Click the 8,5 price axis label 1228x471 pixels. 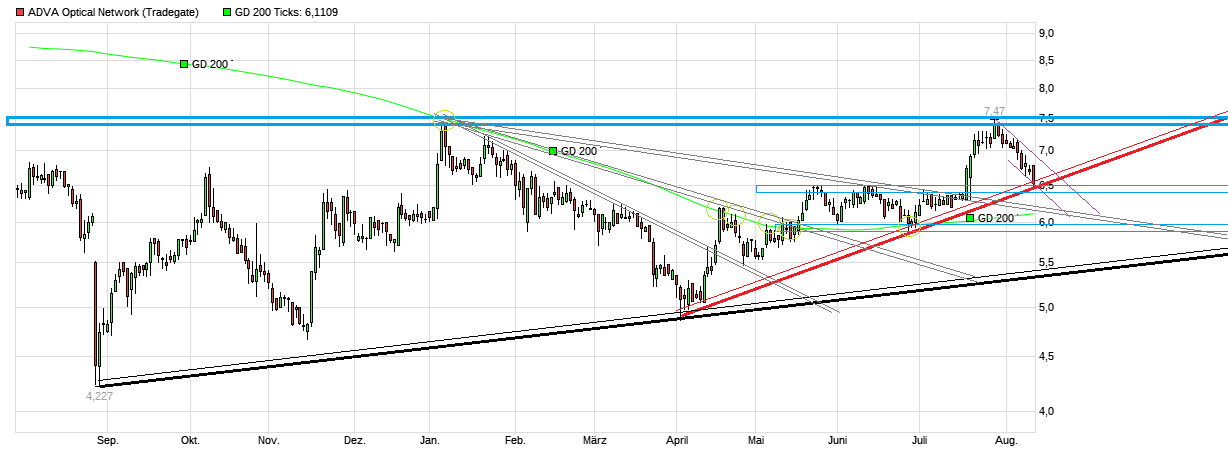point(1047,61)
